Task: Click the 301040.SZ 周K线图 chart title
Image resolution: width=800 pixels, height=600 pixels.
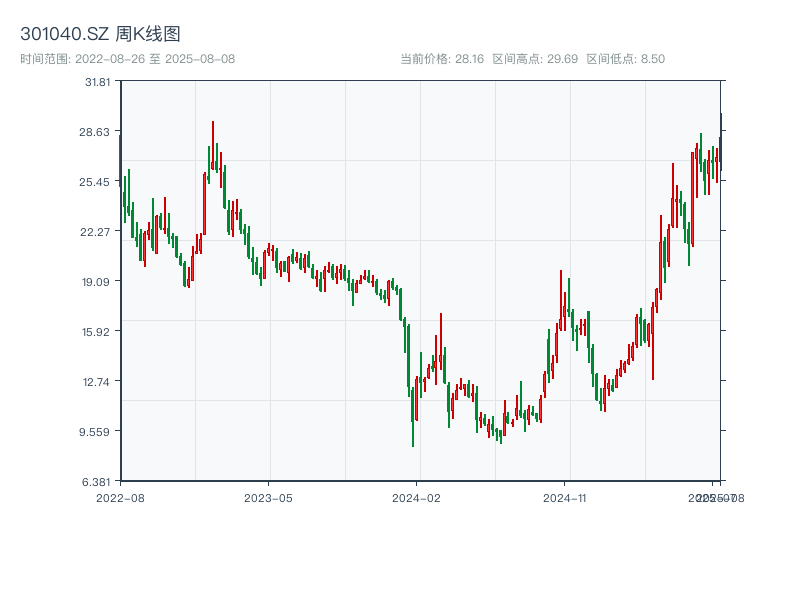Action: (100, 35)
